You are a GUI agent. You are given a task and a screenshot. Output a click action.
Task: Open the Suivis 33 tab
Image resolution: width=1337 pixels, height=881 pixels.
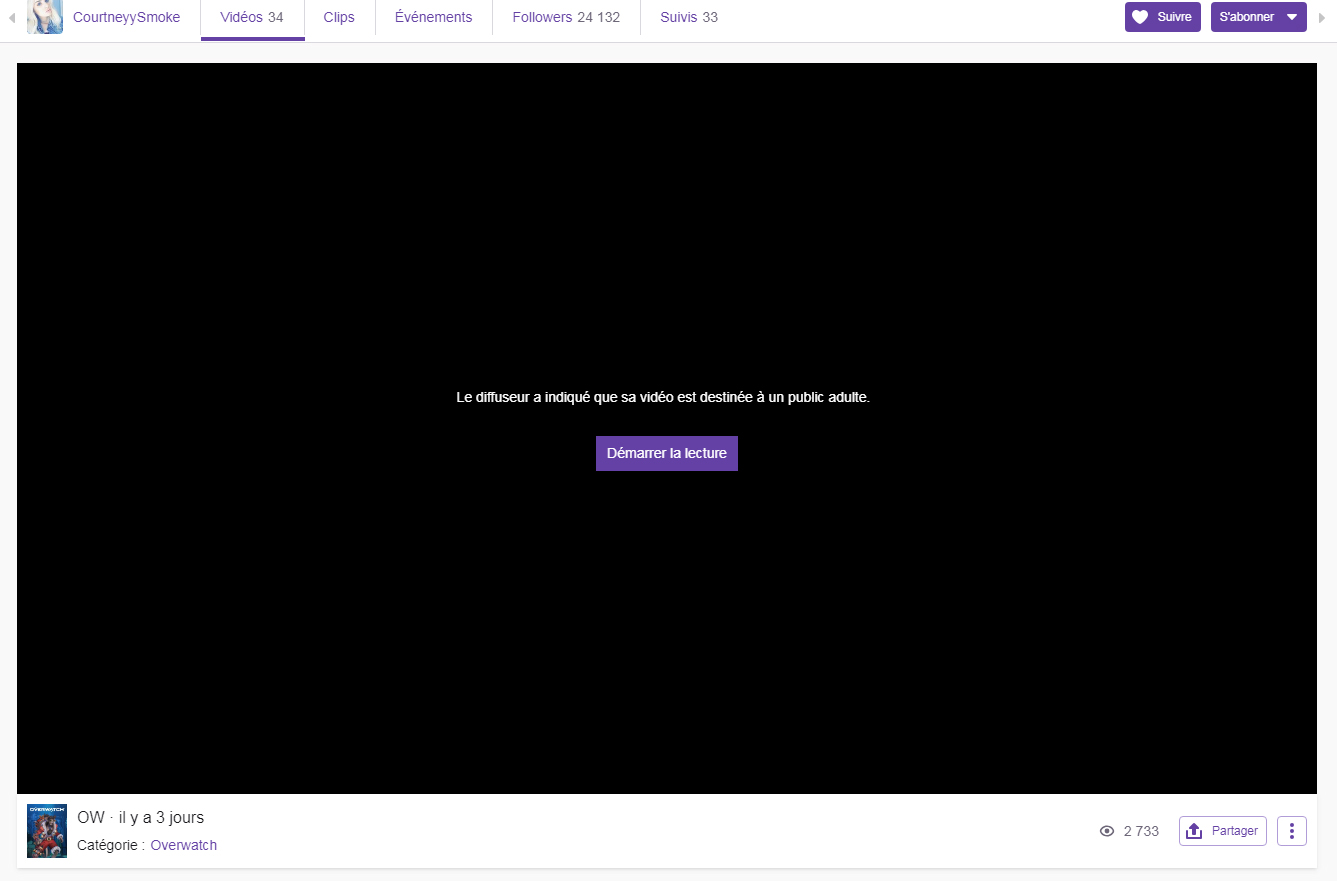(689, 17)
